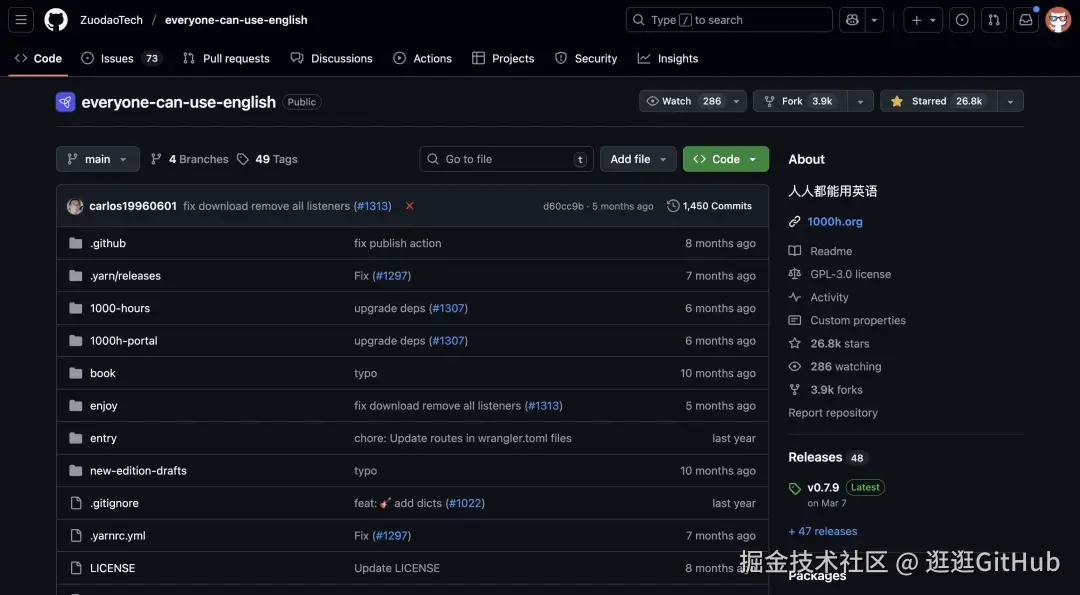The image size is (1080, 595).
Task: Open the book folder
Action: (x=103, y=373)
